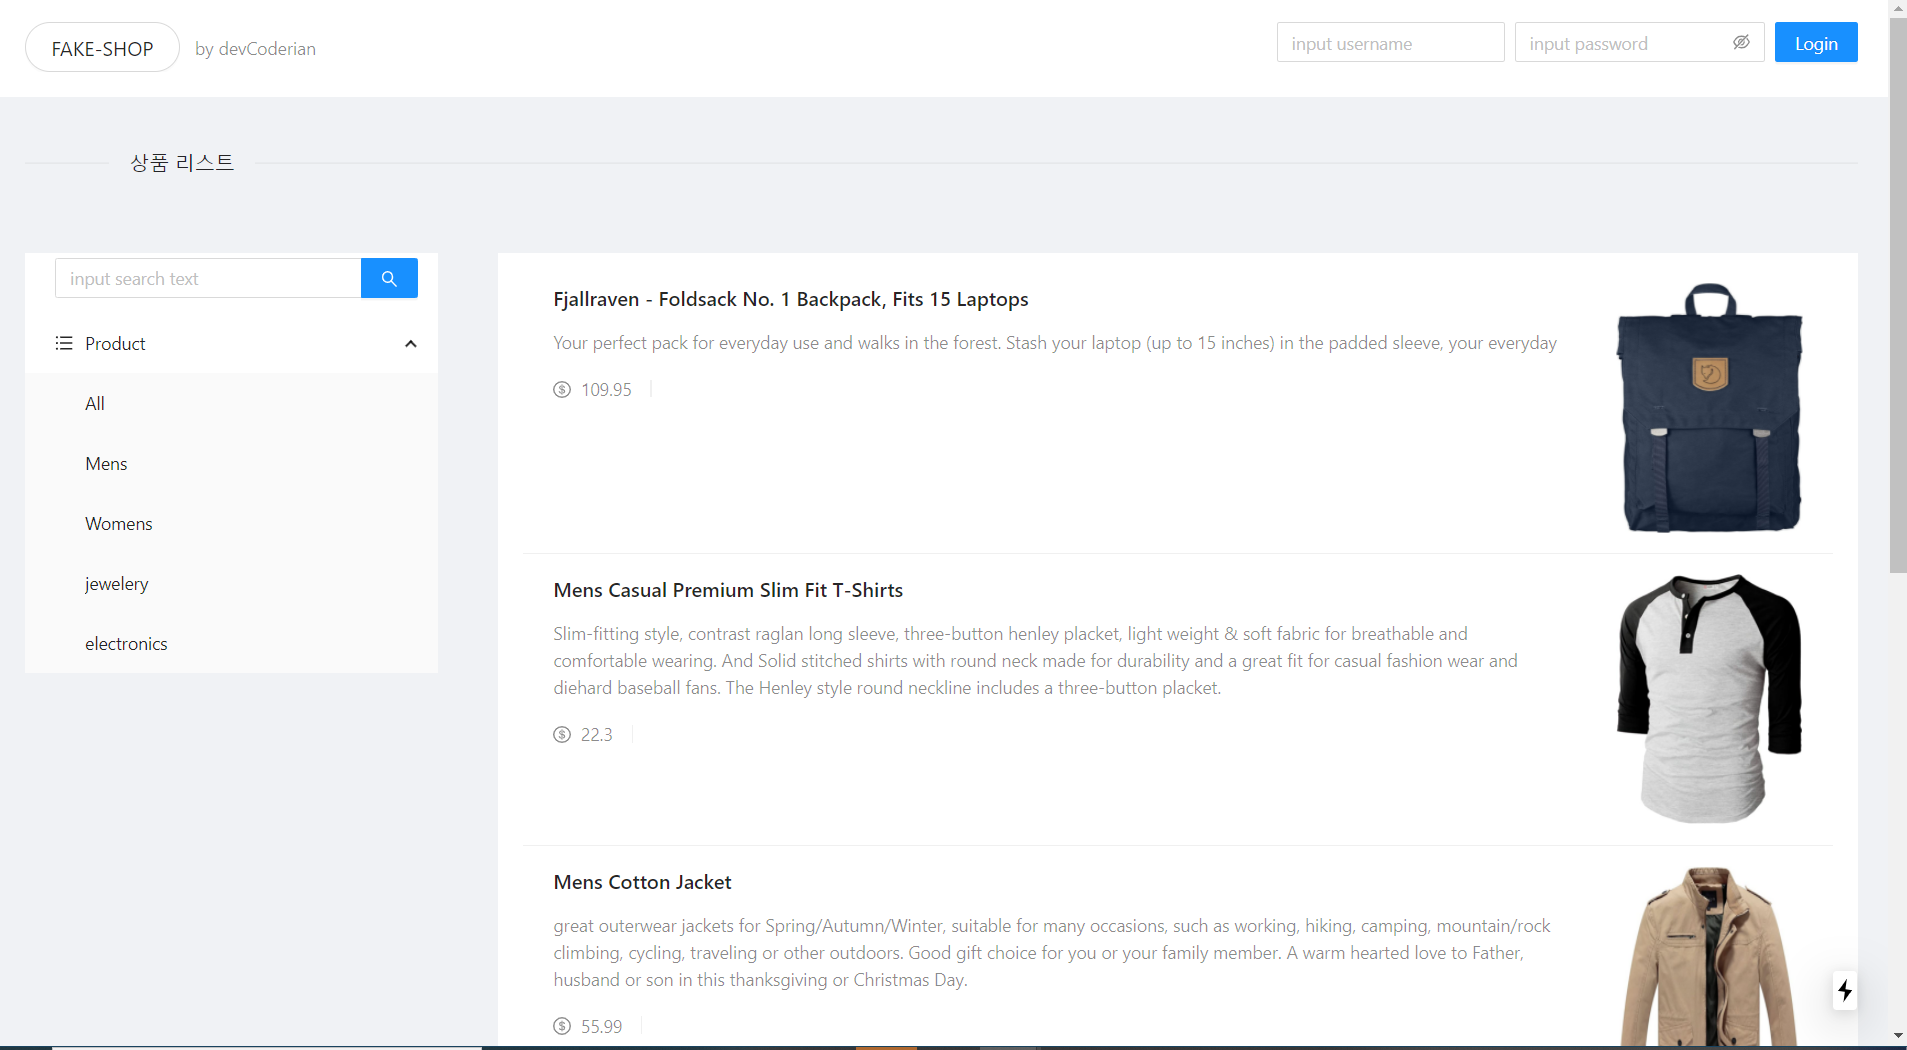Select the Womens category

pyautogui.click(x=118, y=523)
